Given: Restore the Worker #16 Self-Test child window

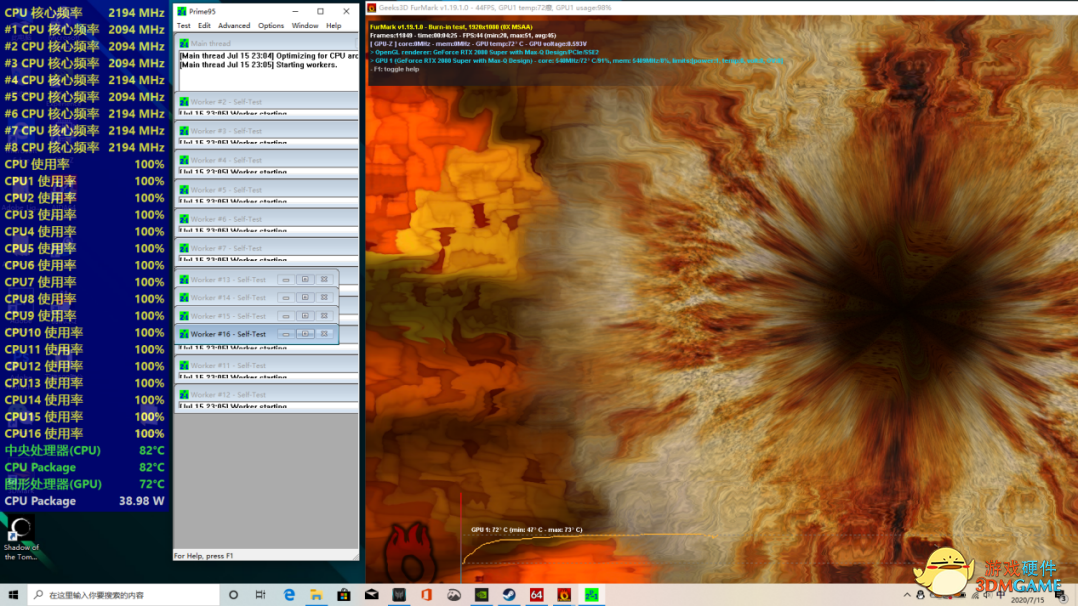Looking at the screenshot, I should coord(305,334).
